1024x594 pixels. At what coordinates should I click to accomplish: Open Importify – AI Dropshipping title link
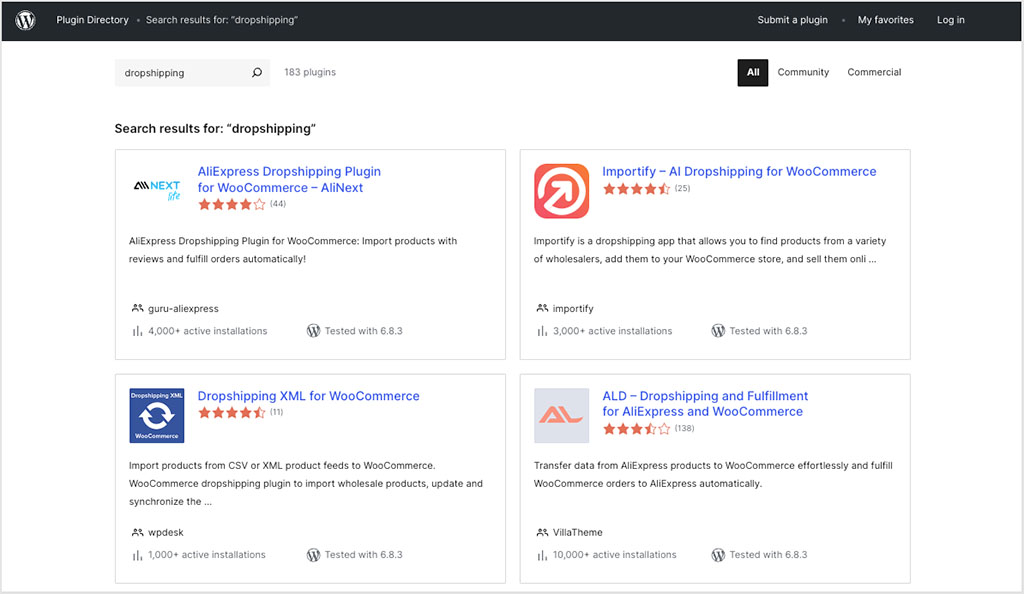739,171
